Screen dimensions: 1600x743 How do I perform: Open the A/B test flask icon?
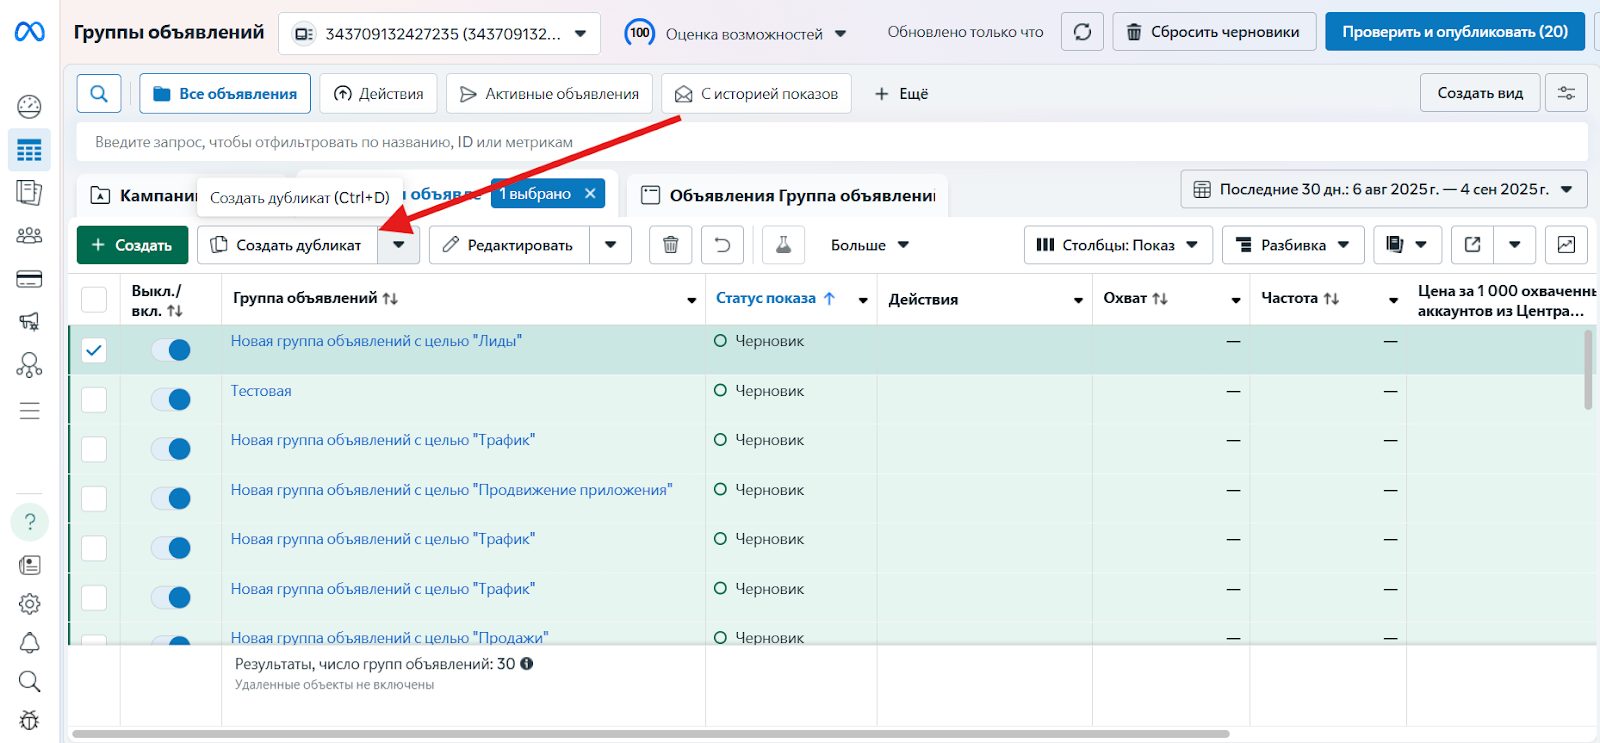click(783, 245)
